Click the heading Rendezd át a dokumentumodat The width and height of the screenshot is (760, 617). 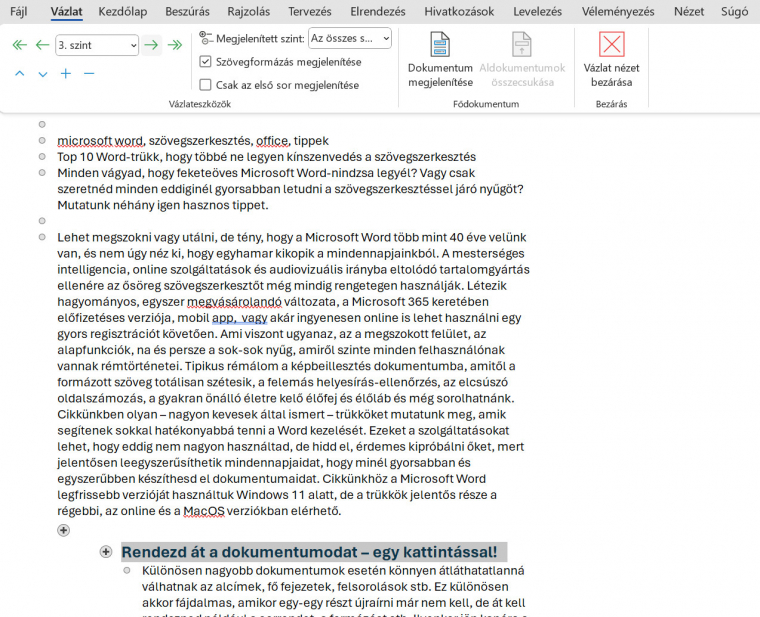pos(309,552)
